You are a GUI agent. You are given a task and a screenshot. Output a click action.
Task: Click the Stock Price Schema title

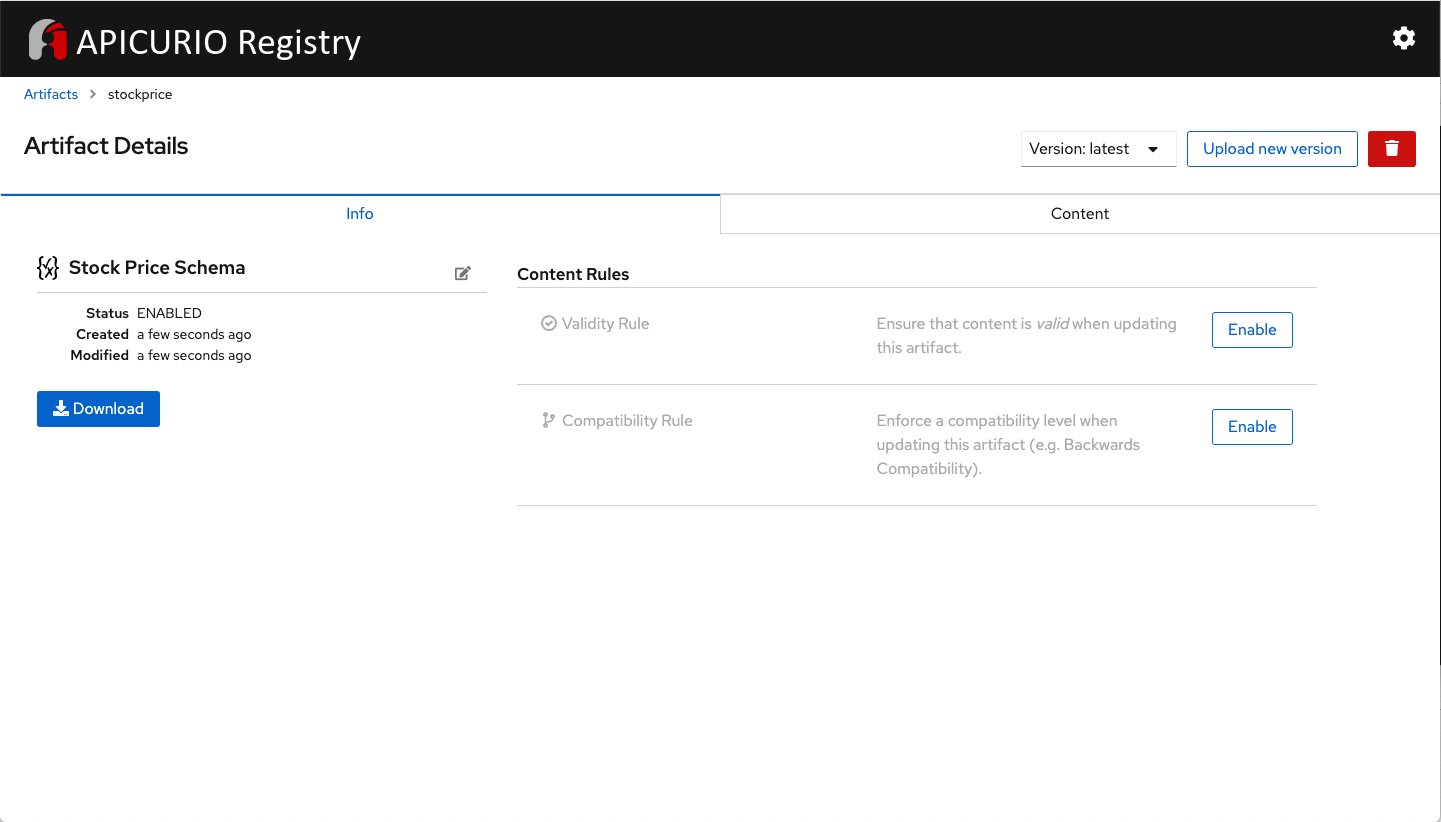tap(157, 268)
